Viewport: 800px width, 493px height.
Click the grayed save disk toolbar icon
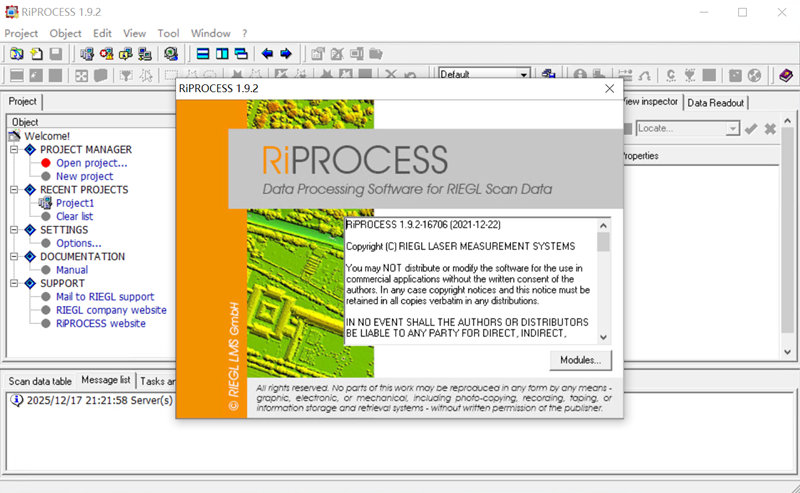click(x=56, y=54)
